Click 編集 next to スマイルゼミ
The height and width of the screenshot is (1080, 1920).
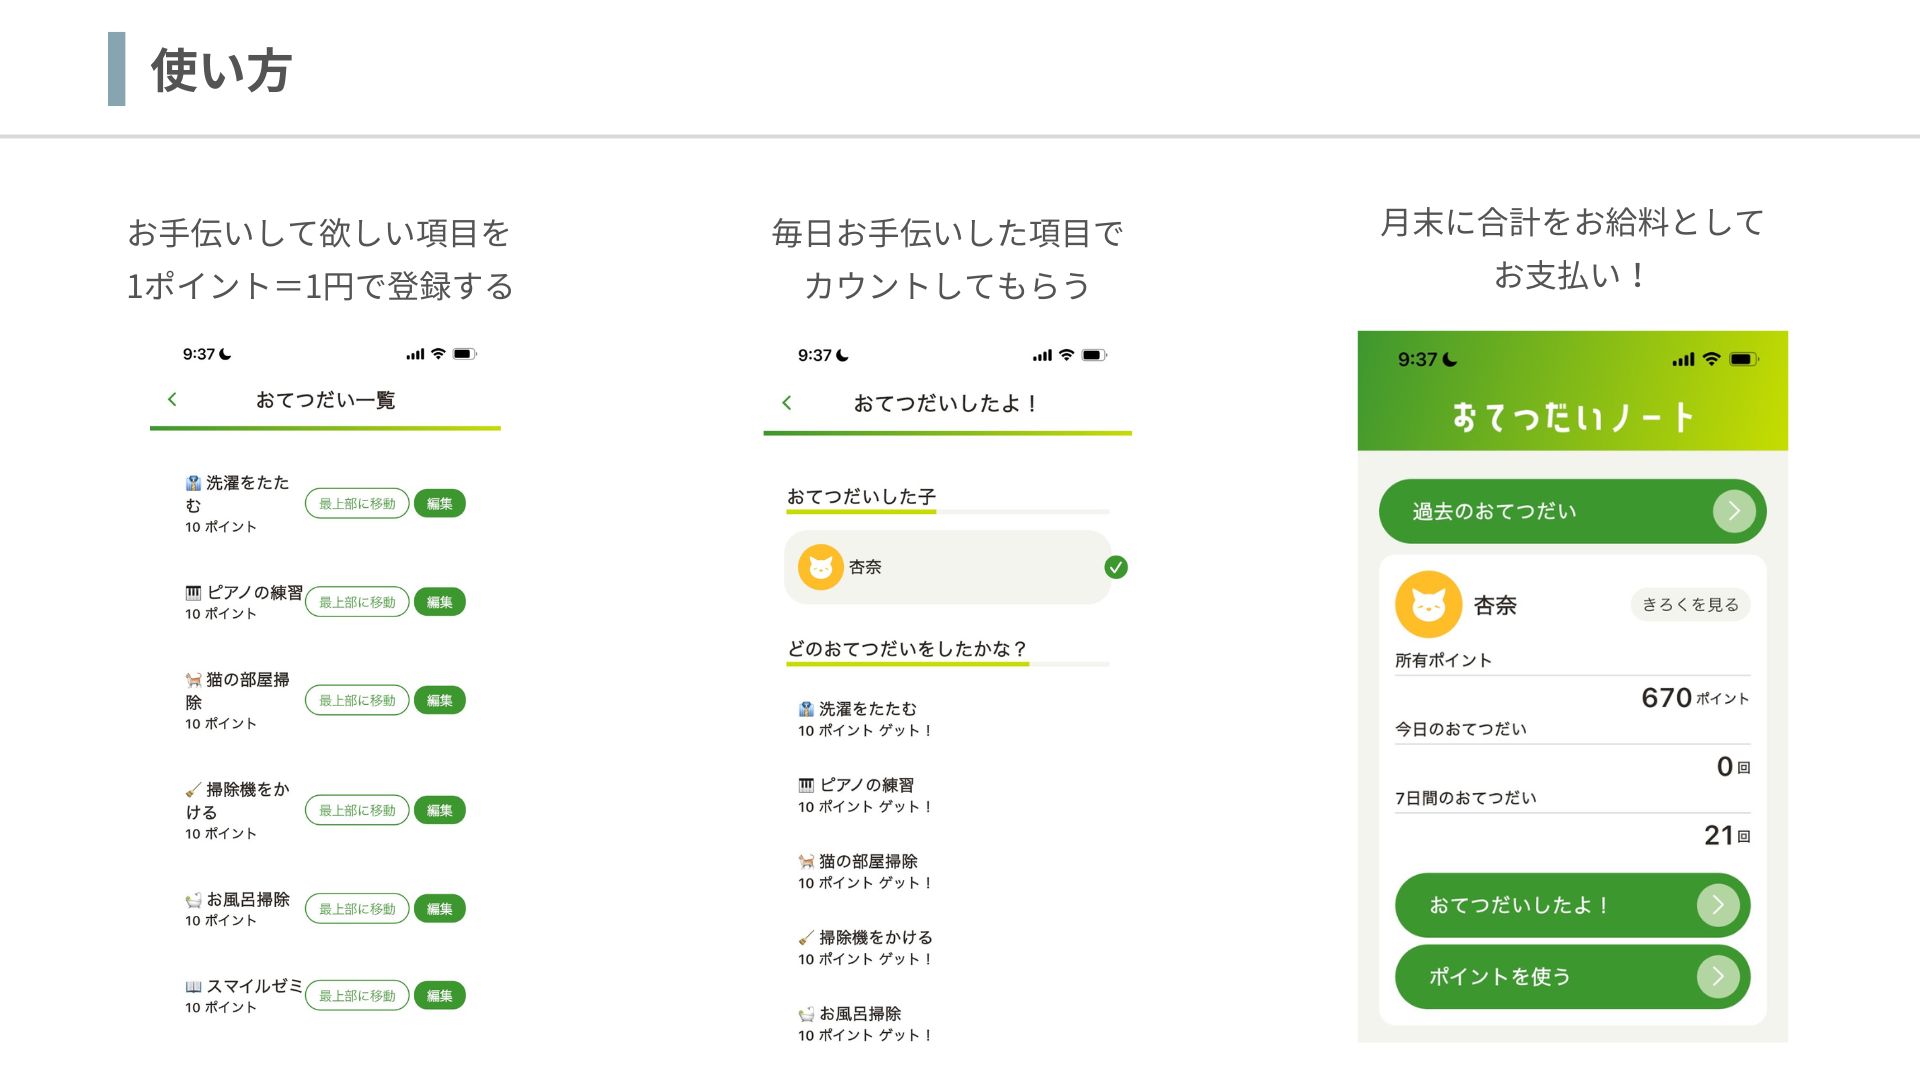point(440,995)
